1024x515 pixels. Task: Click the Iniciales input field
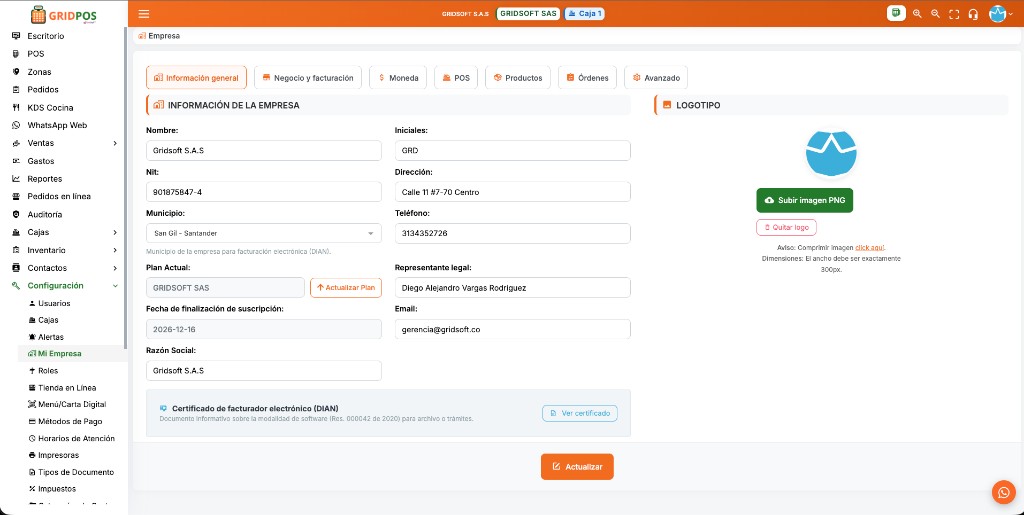513,151
